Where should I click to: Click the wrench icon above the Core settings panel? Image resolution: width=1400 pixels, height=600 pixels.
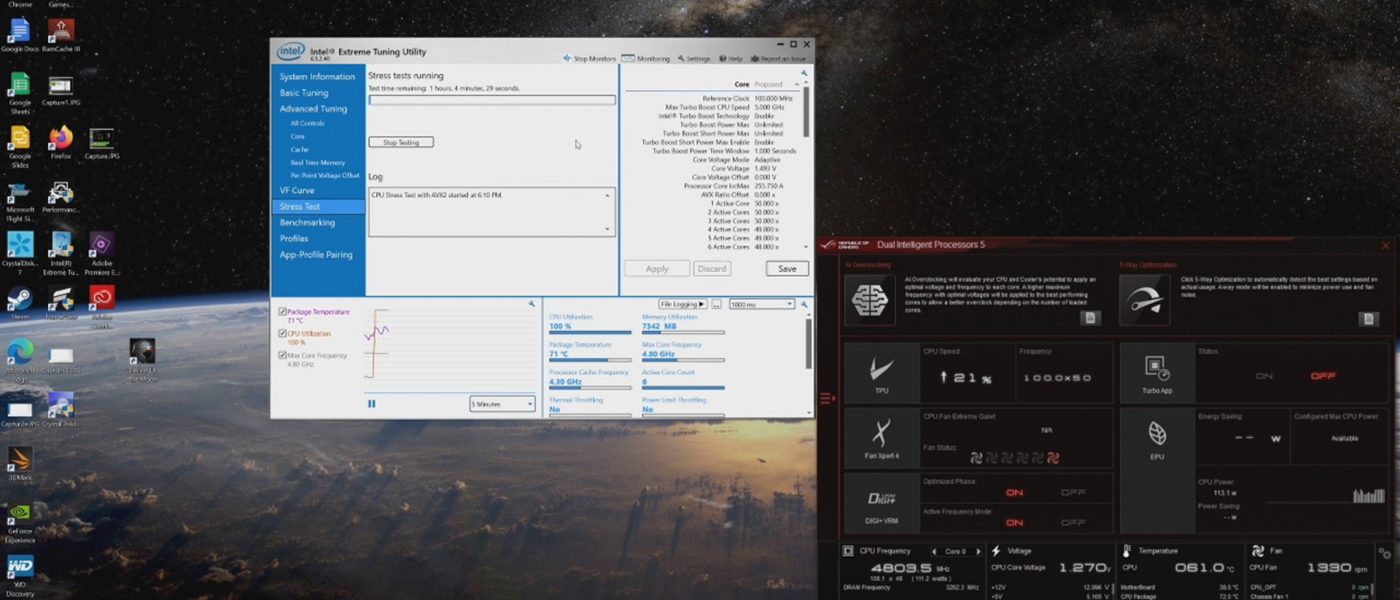(803, 73)
